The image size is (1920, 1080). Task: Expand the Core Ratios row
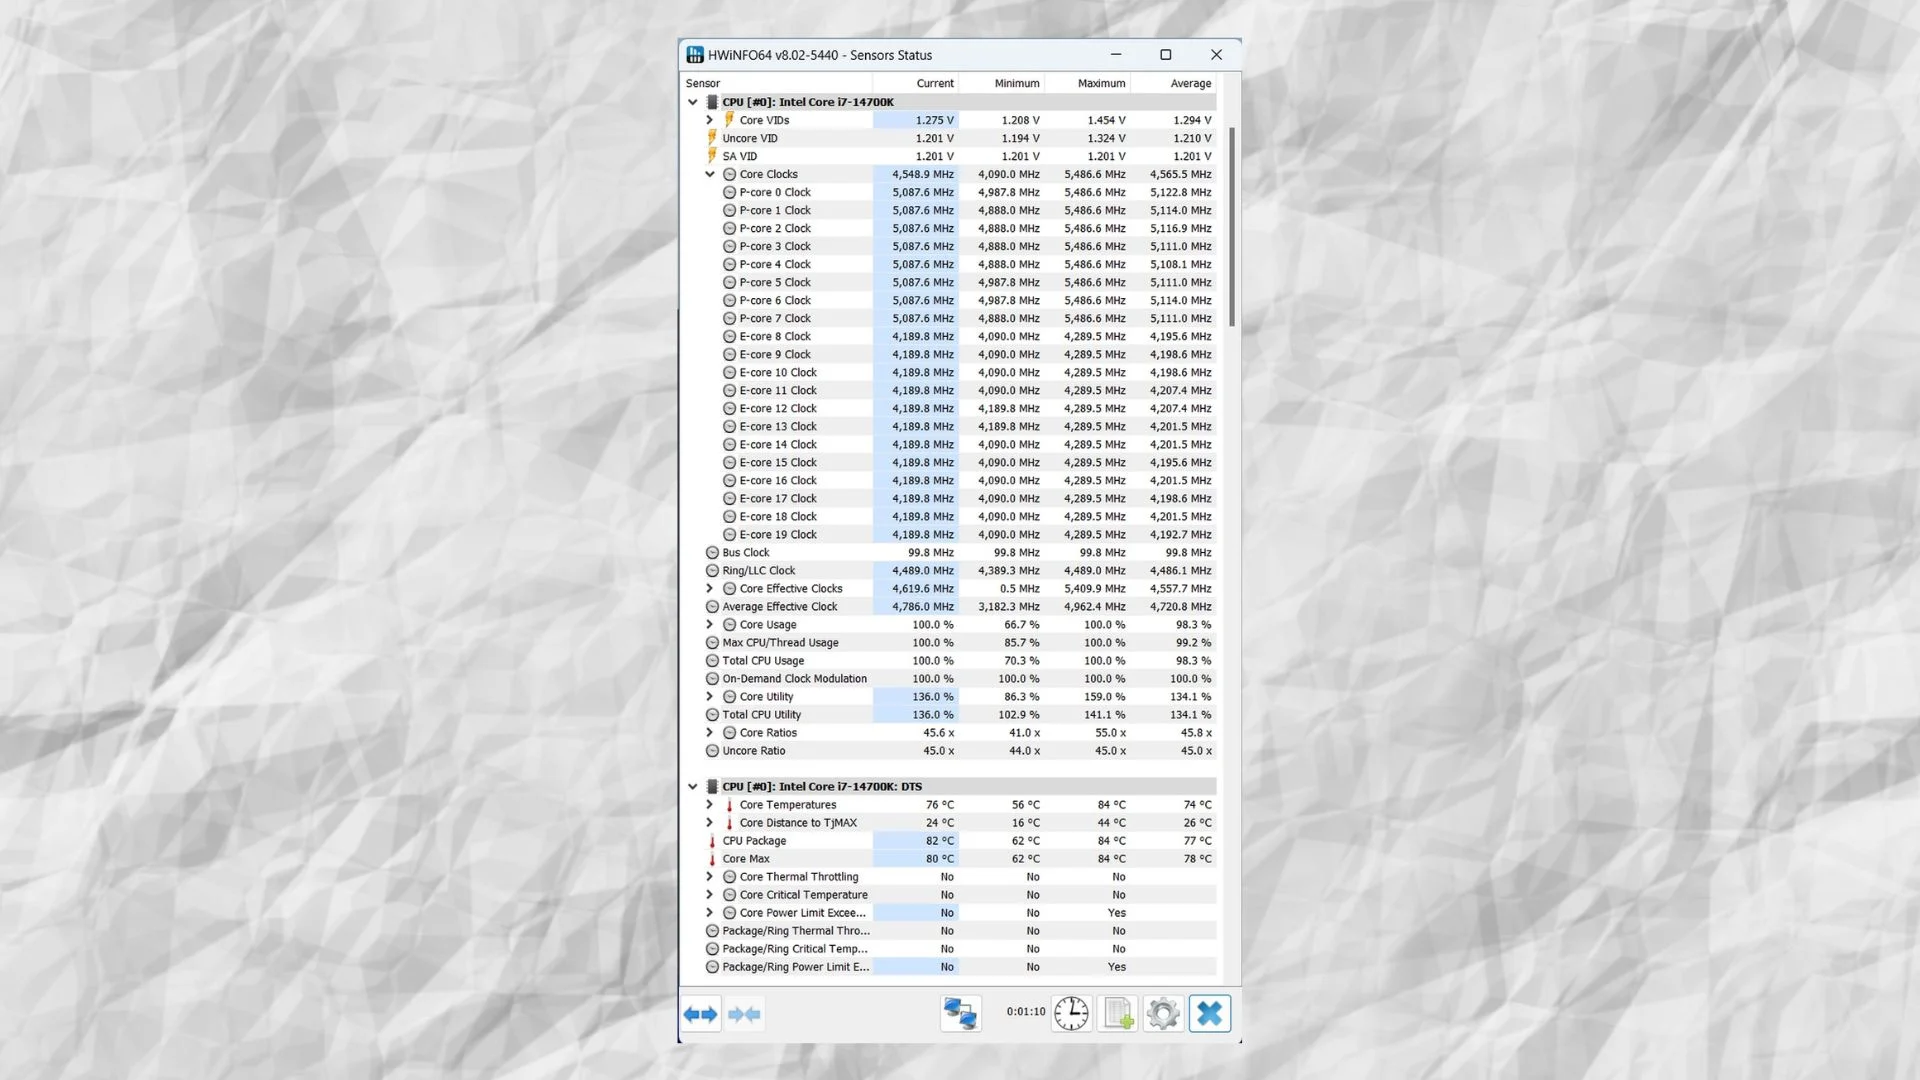pyautogui.click(x=709, y=733)
